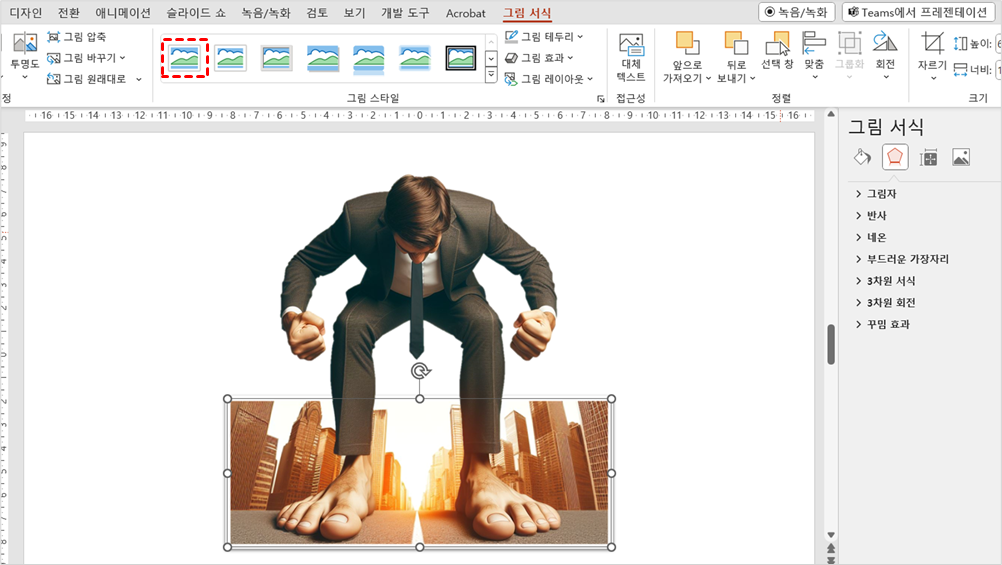Viewport: 1002px width, 565px height.
Task: Click the rotation handle above city image
Action: point(420,371)
